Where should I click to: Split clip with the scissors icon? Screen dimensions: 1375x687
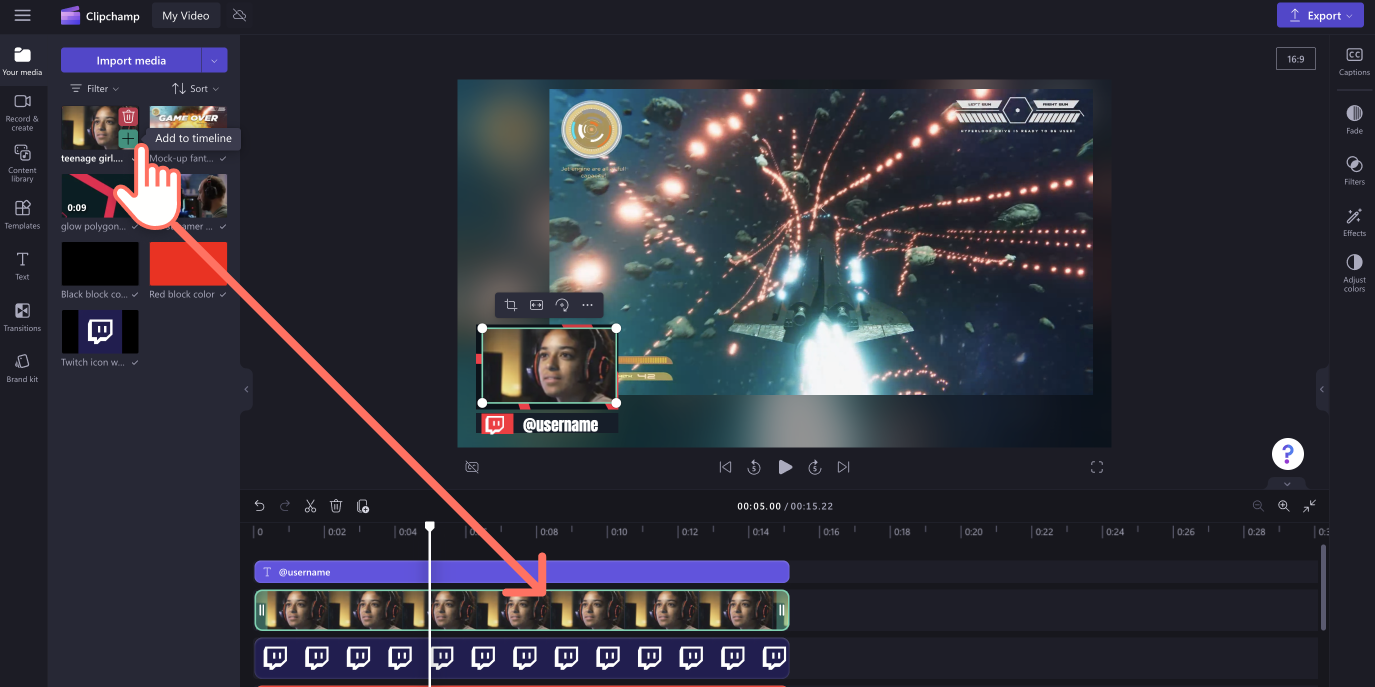310,506
